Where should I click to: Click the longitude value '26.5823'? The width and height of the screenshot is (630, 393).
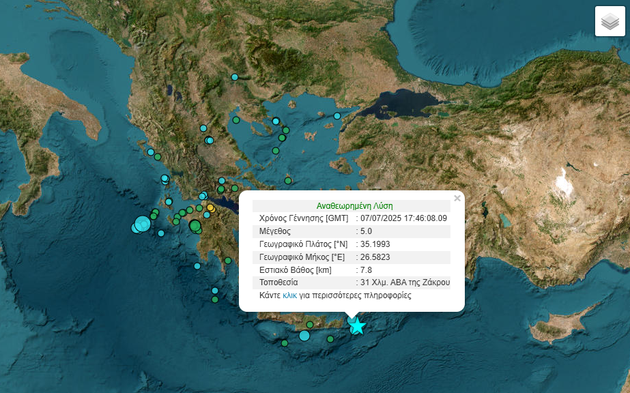pos(375,257)
